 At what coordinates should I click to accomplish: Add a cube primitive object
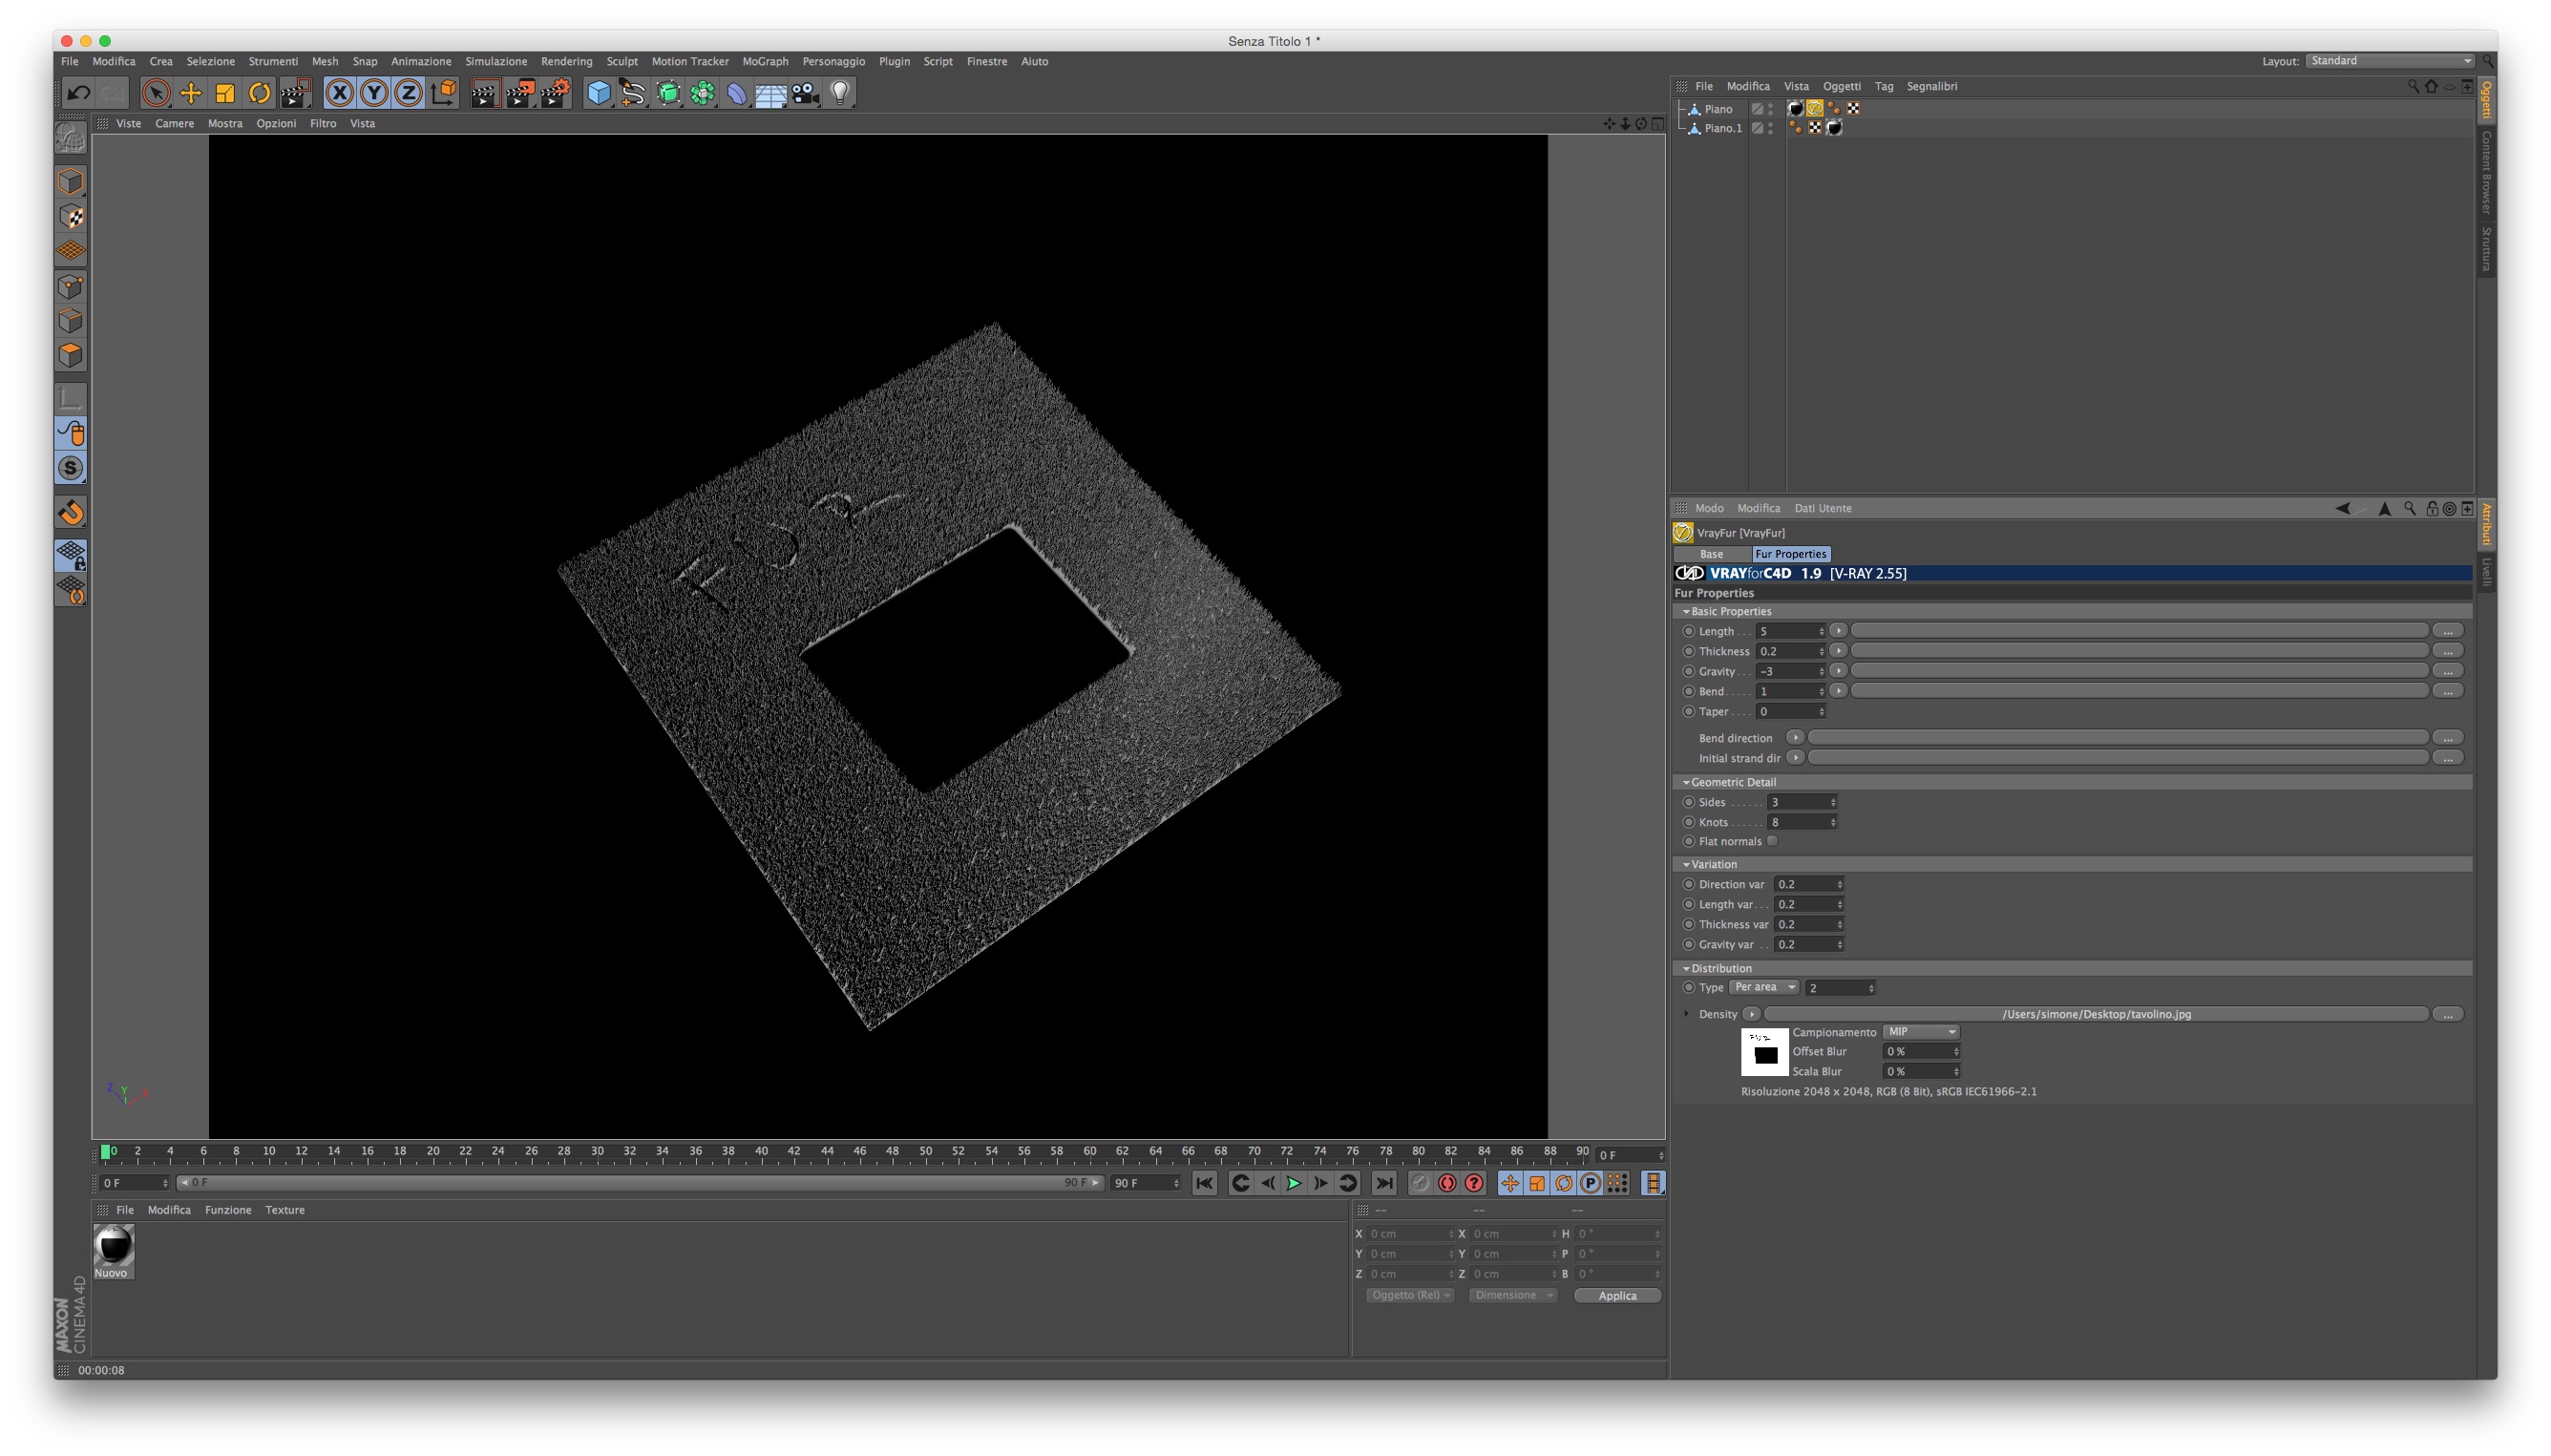[598, 93]
